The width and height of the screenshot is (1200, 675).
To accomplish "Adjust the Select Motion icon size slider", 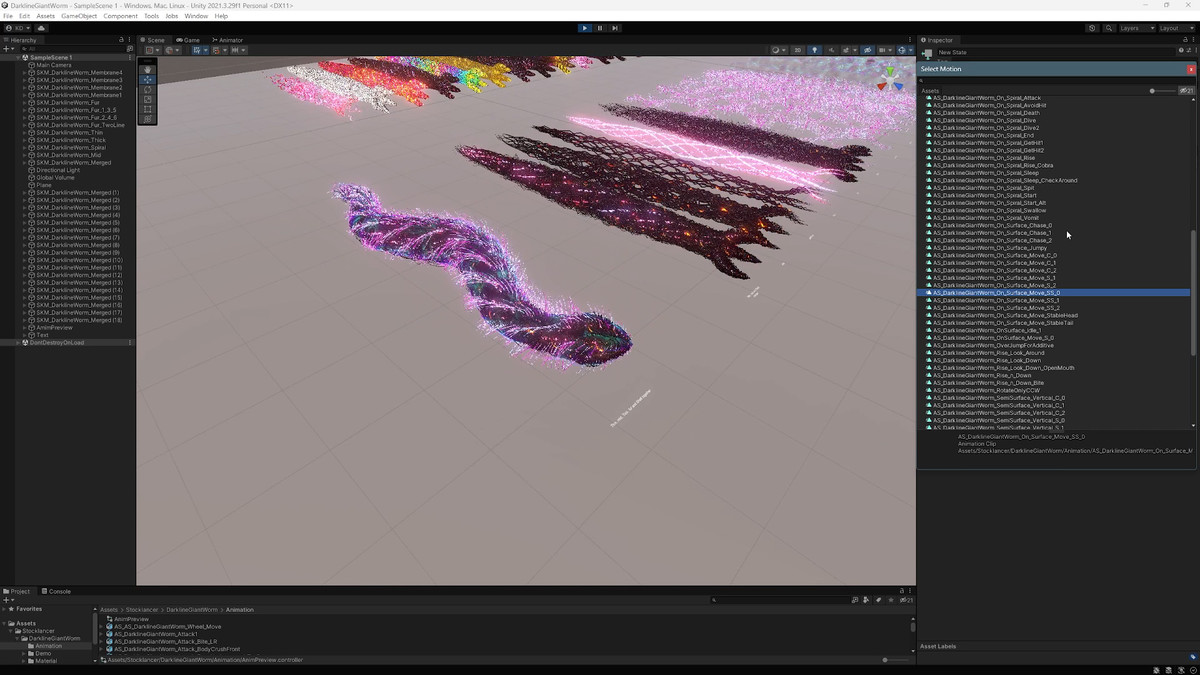I will pyautogui.click(x=1153, y=91).
